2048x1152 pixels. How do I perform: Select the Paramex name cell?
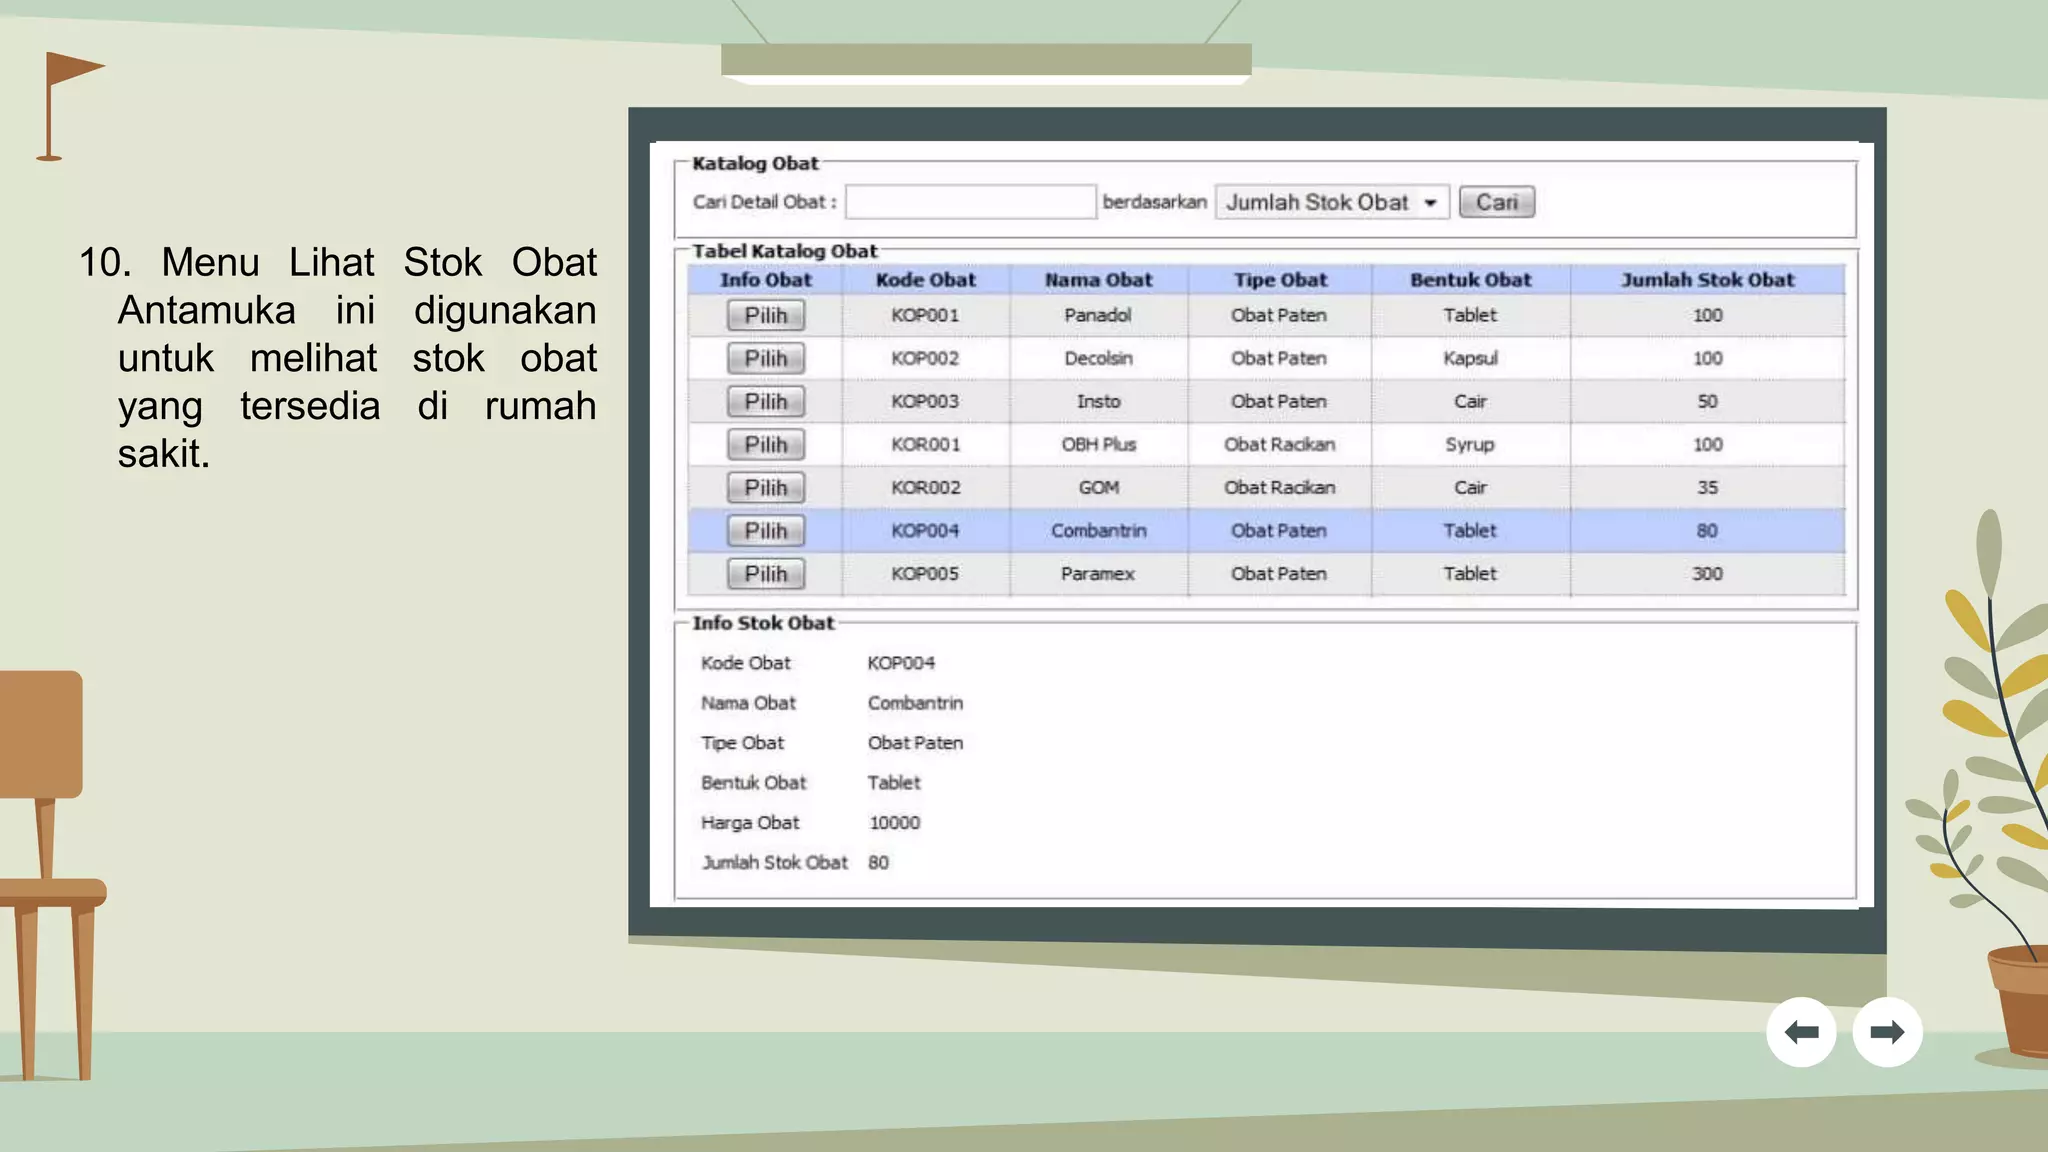1098,574
